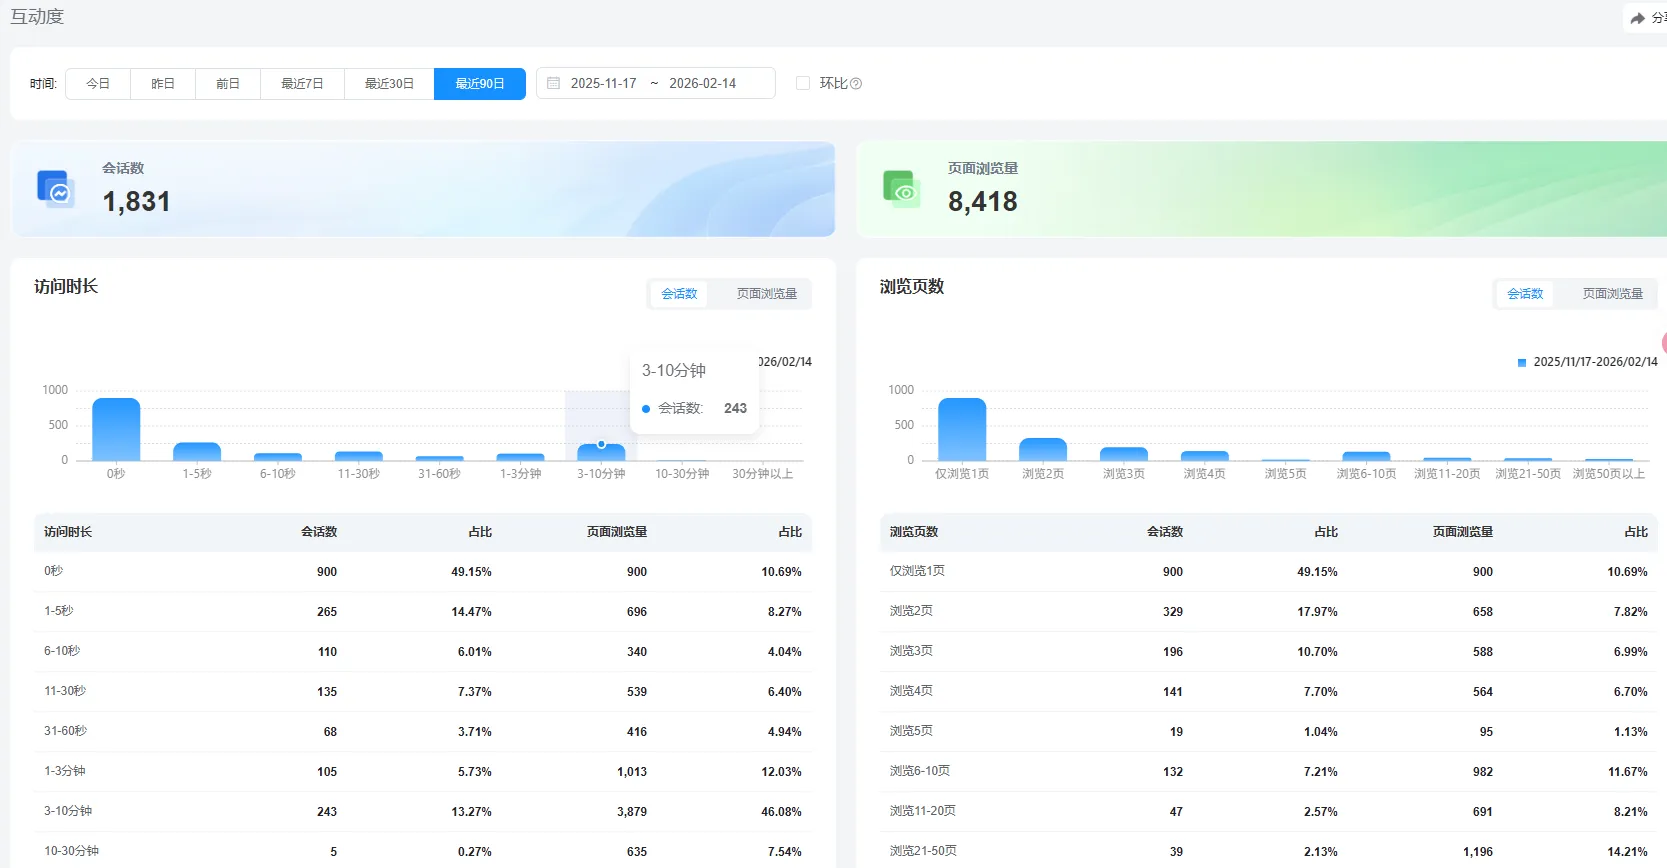Open the start date 2025-11-17 picker

pos(603,83)
